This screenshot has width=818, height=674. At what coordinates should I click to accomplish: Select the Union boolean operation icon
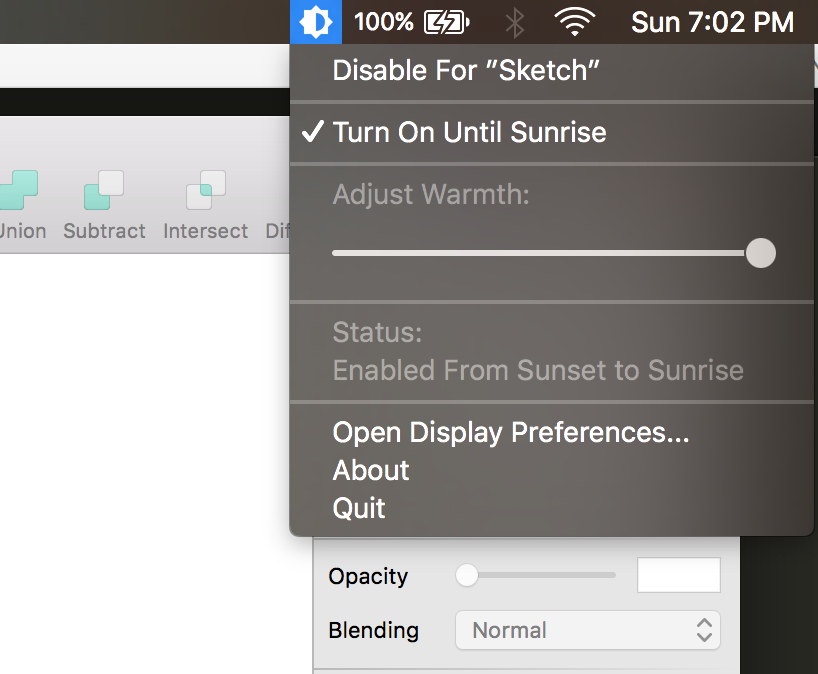tap(18, 189)
